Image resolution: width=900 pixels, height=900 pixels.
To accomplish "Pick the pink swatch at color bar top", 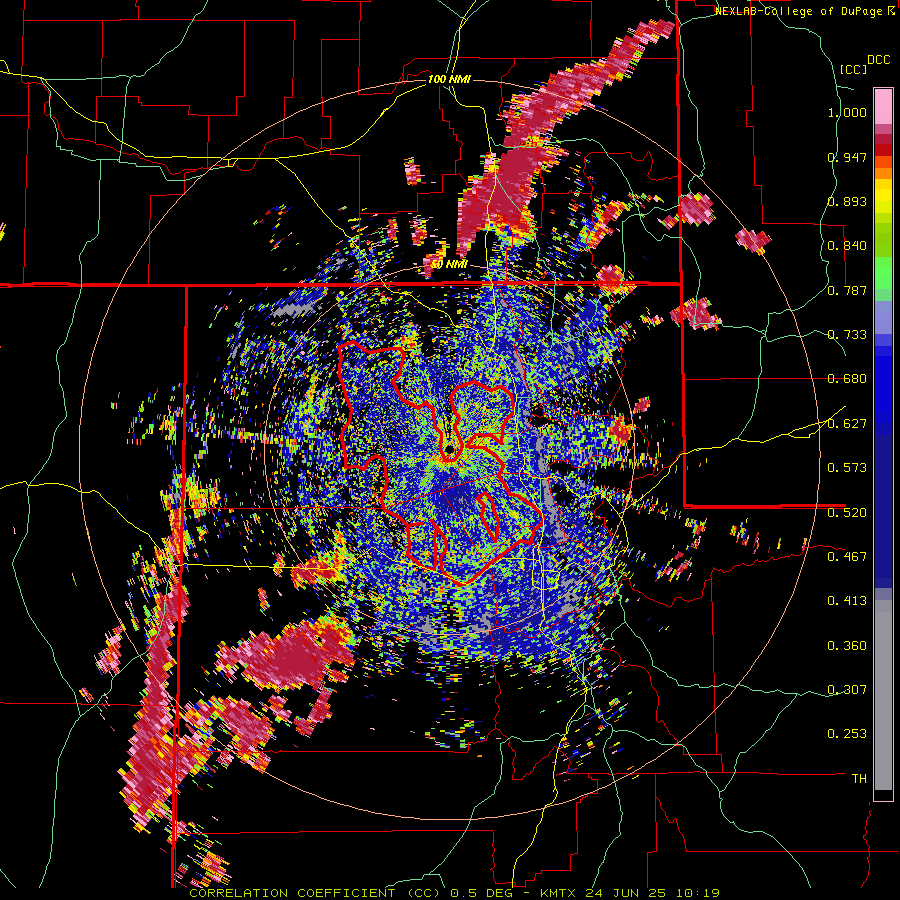I will pos(883,106).
